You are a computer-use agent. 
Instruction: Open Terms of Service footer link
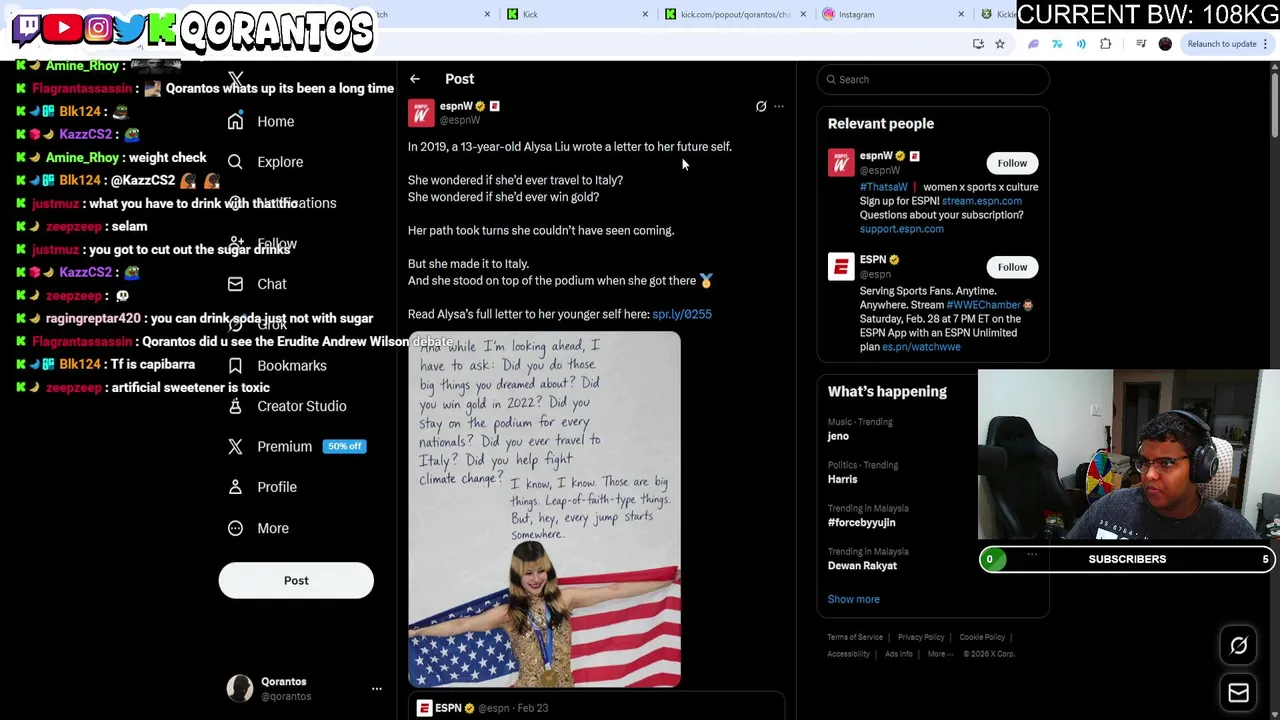click(855, 637)
